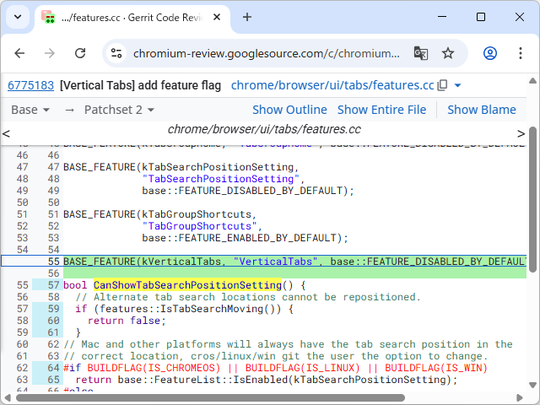Click Show Blame
Image resolution: width=540 pixels, height=405 pixels.
tap(481, 110)
